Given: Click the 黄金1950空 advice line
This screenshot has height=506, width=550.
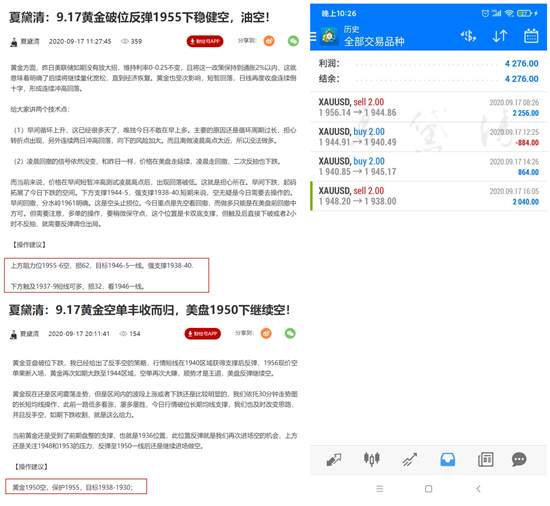Looking at the screenshot, I should click(73, 487).
